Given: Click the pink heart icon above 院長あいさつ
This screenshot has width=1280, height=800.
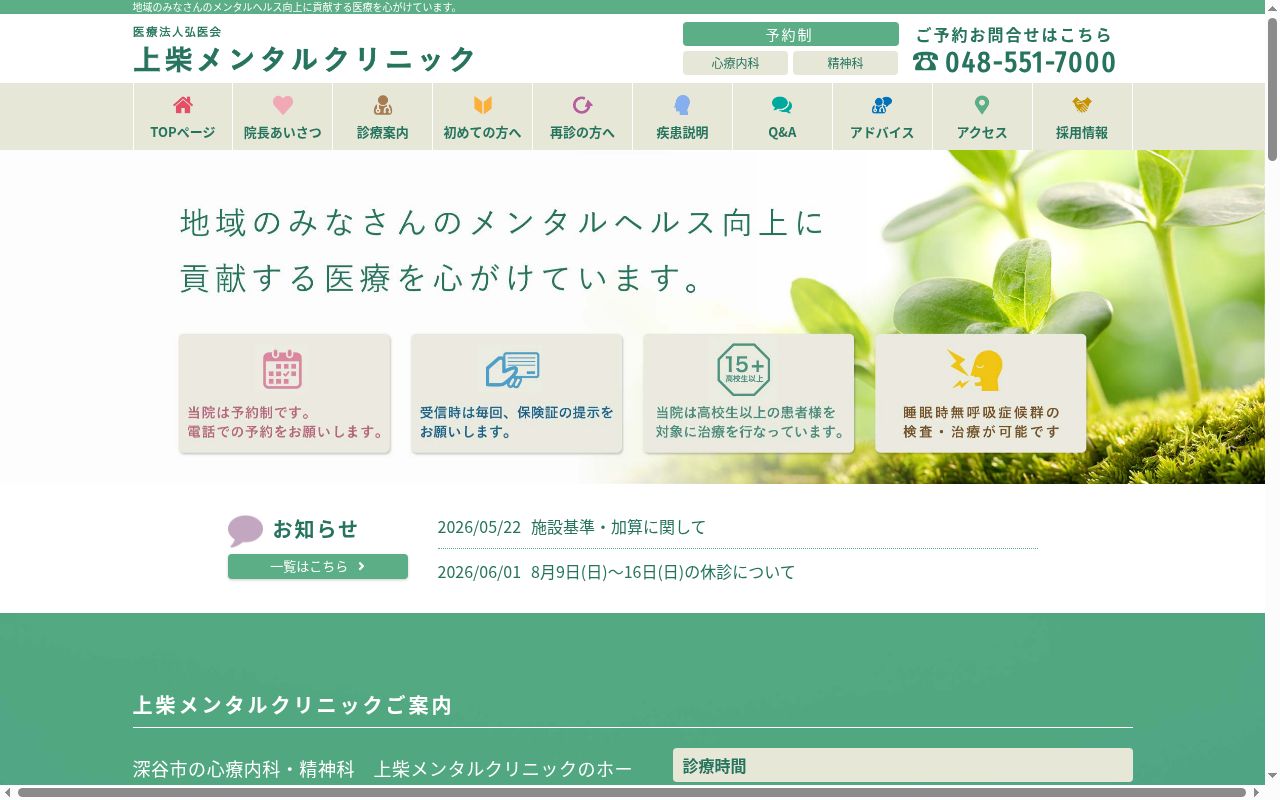Looking at the screenshot, I should click(283, 105).
